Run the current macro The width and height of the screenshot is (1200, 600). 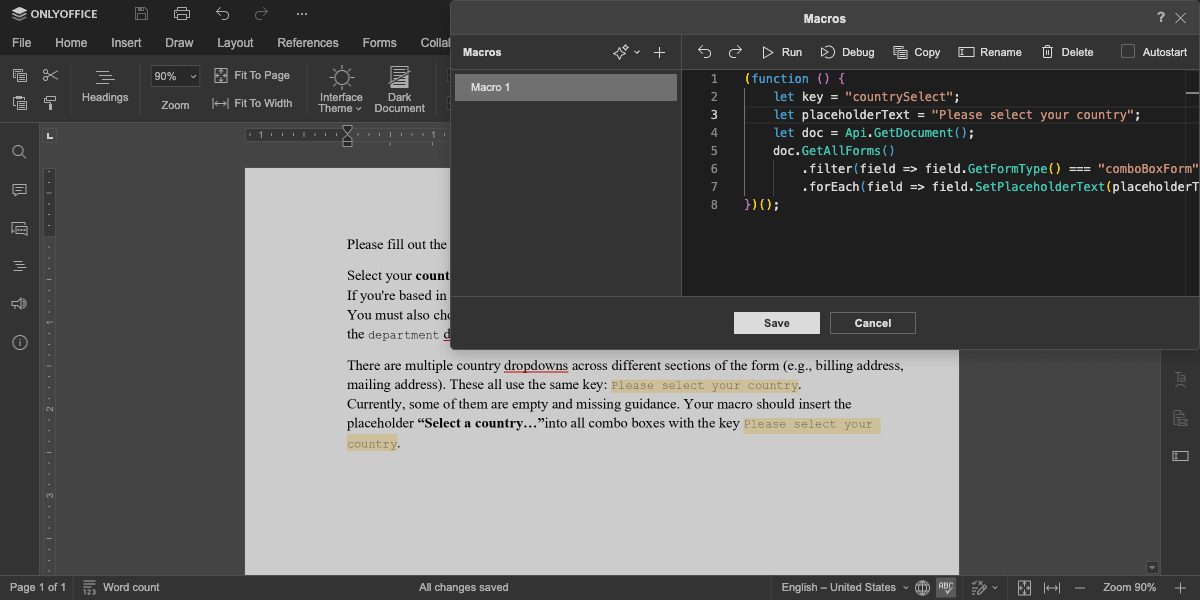[x=781, y=52]
